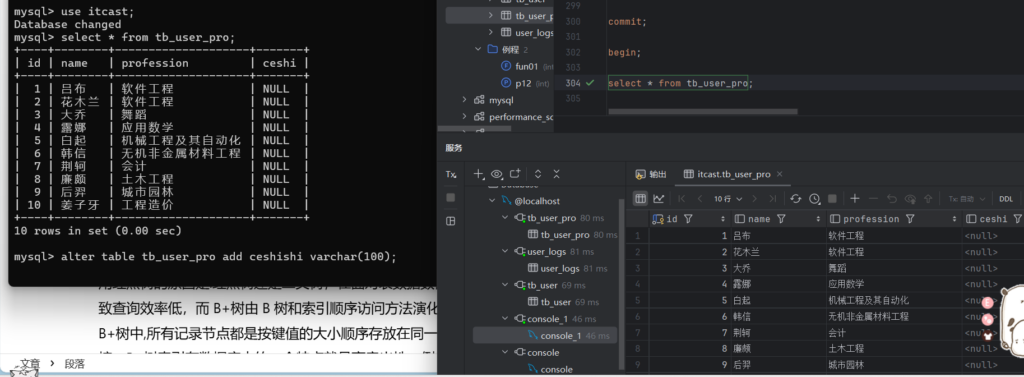Click the DDL button
The image size is (1024, 377).
(x=1006, y=199)
